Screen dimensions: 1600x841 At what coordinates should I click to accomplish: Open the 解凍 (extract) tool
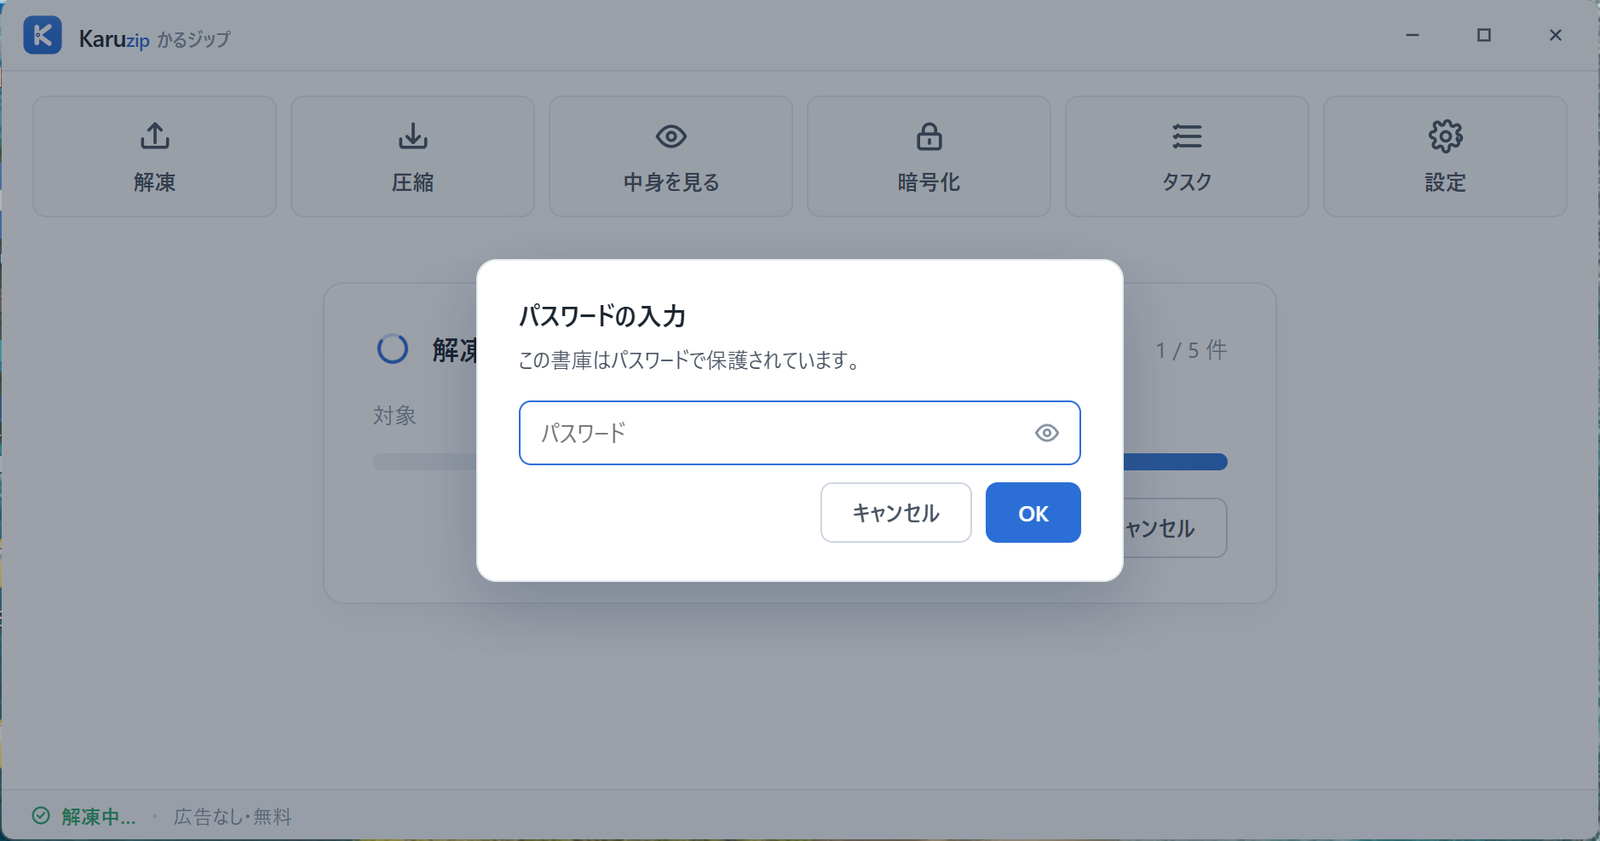(x=154, y=156)
